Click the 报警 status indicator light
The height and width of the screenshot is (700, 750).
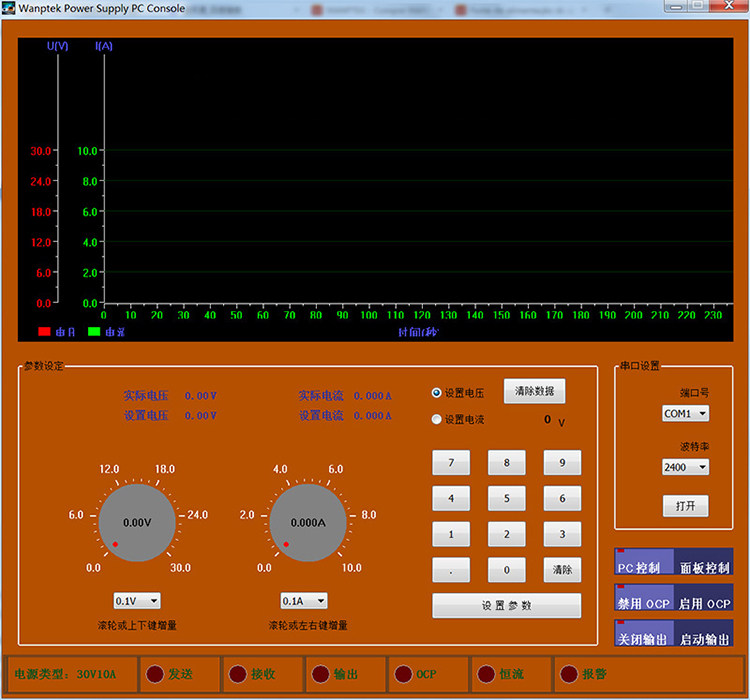click(569, 674)
